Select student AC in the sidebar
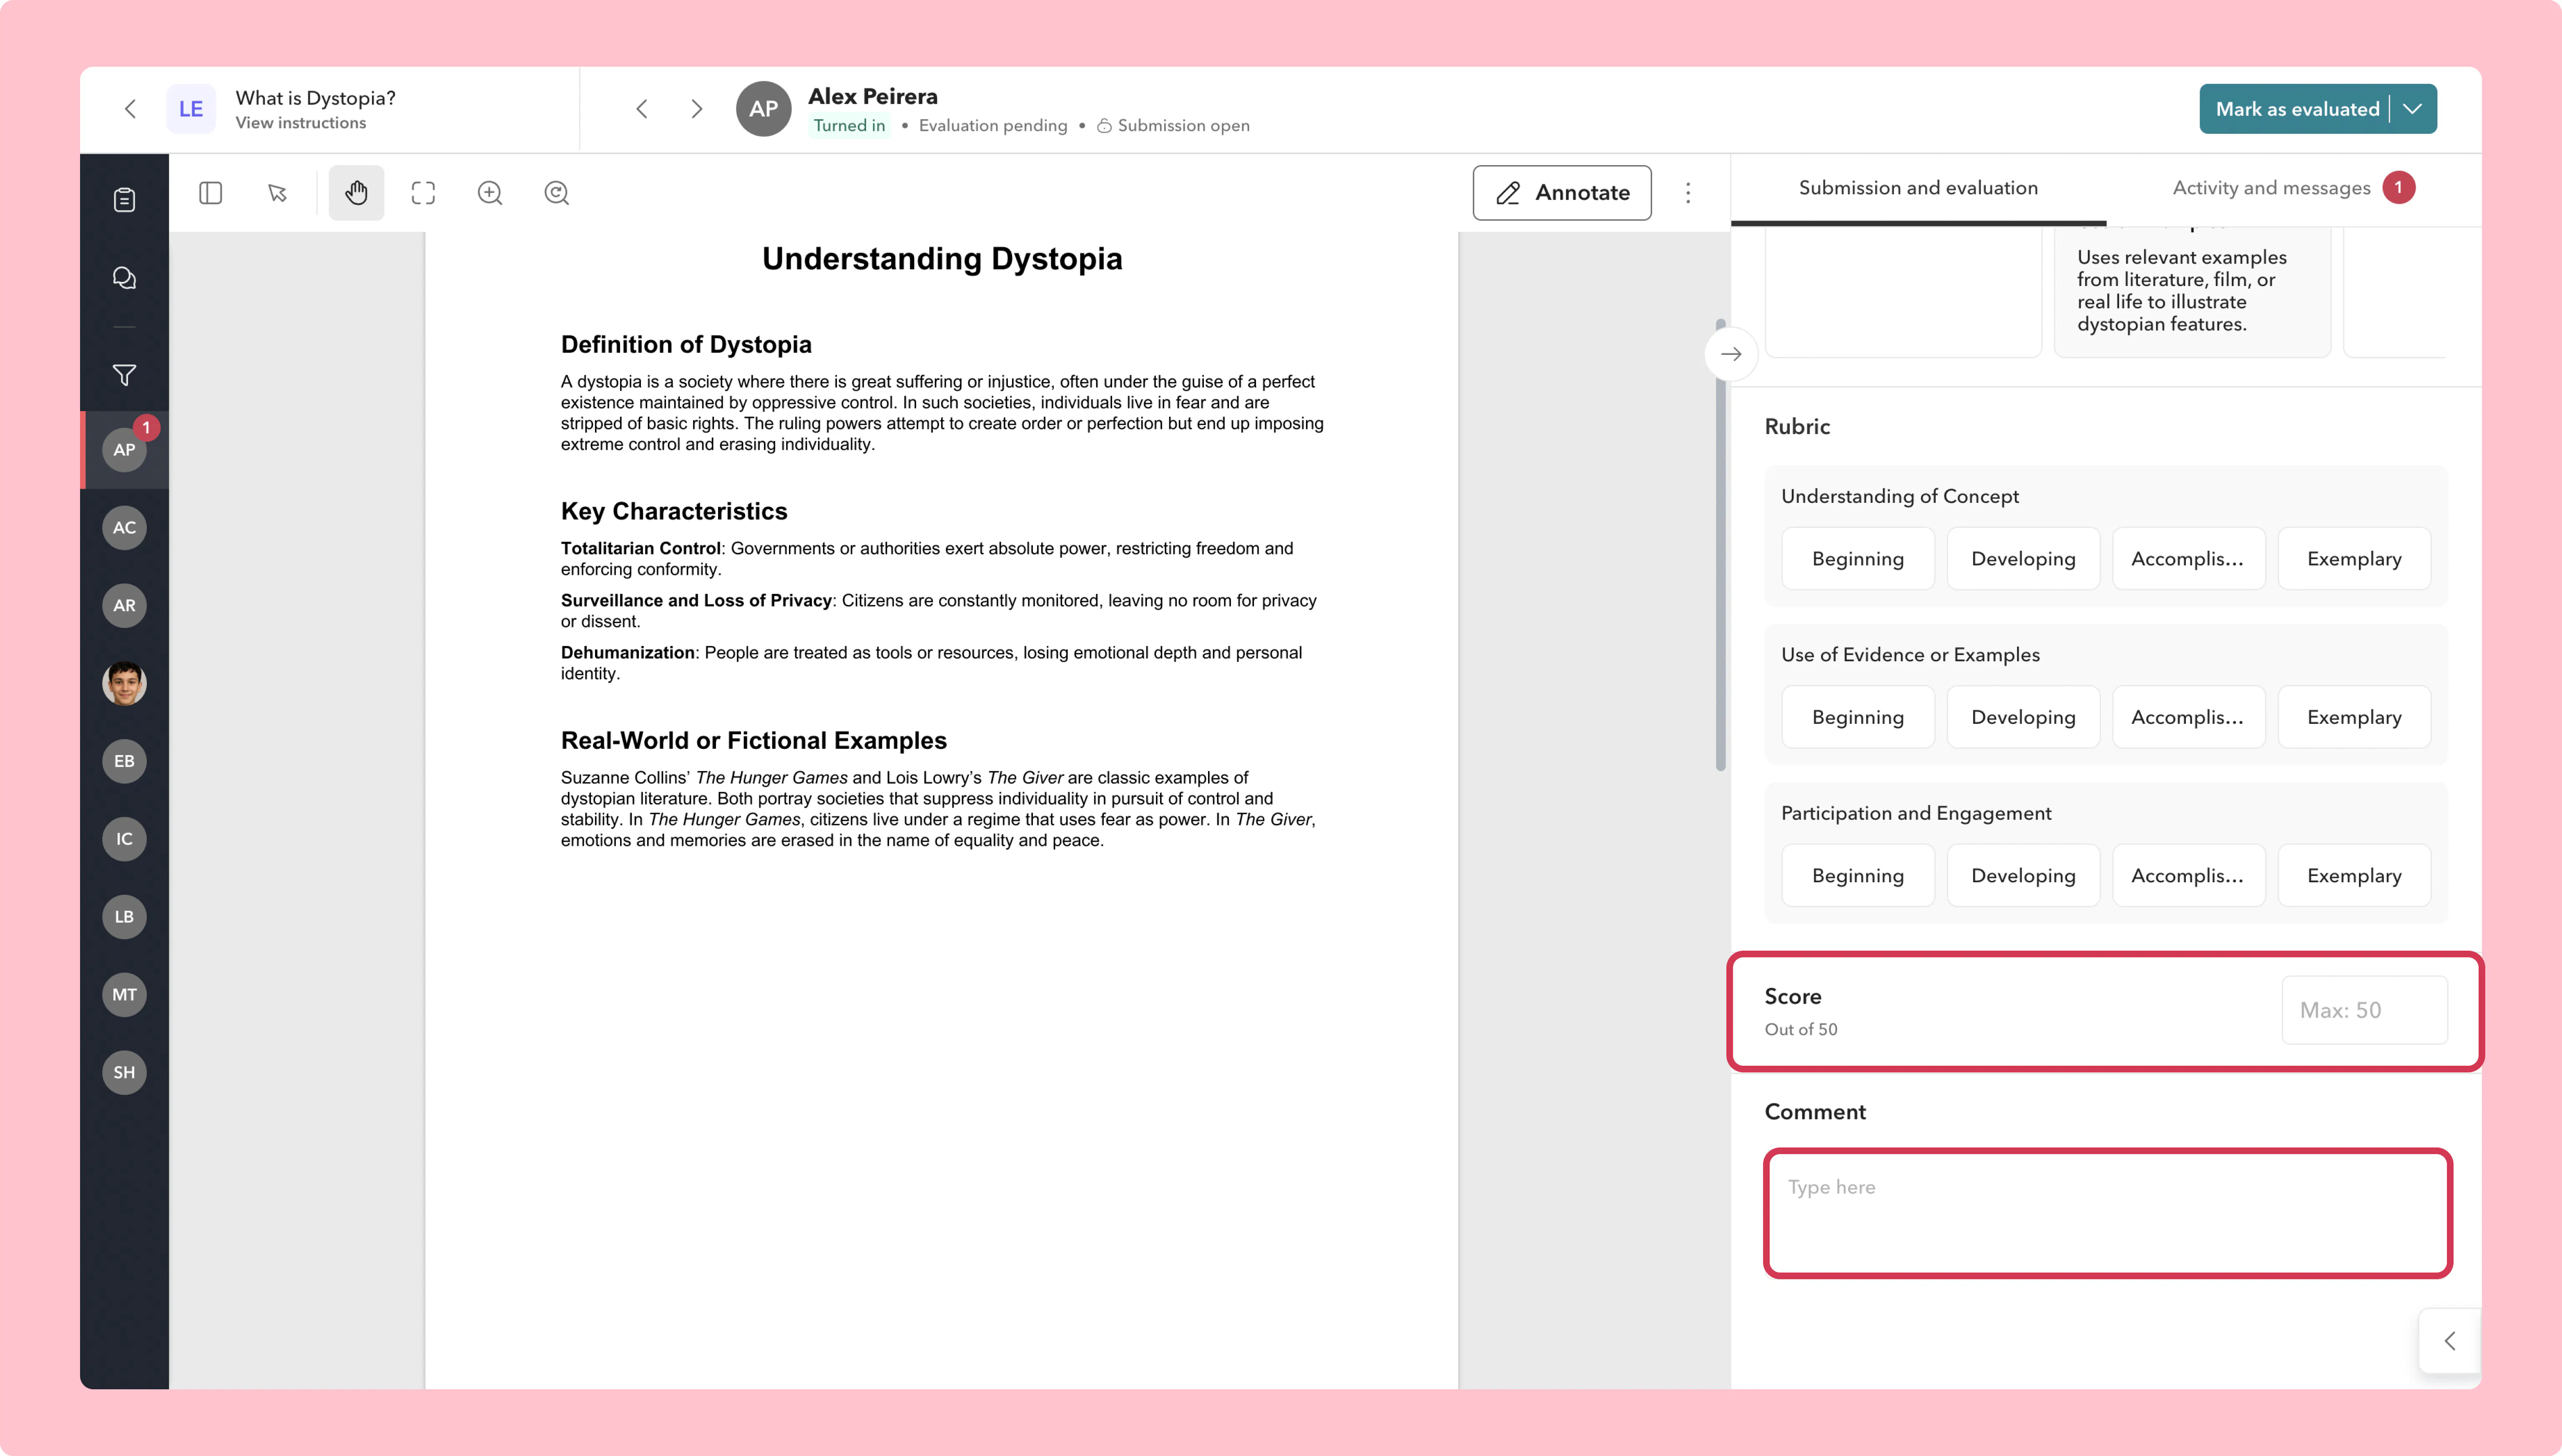Viewport: 2562px width, 1456px height. tap(124, 528)
